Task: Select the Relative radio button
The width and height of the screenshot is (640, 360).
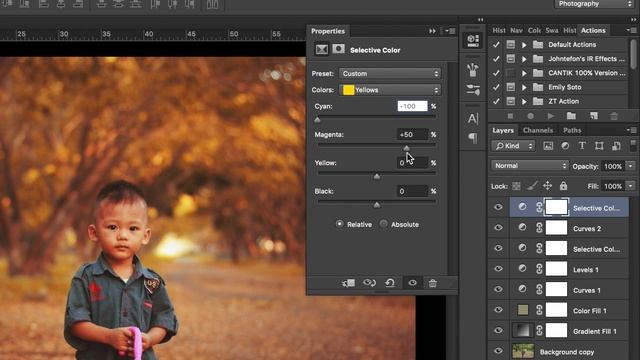Action: click(x=340, y=224)
